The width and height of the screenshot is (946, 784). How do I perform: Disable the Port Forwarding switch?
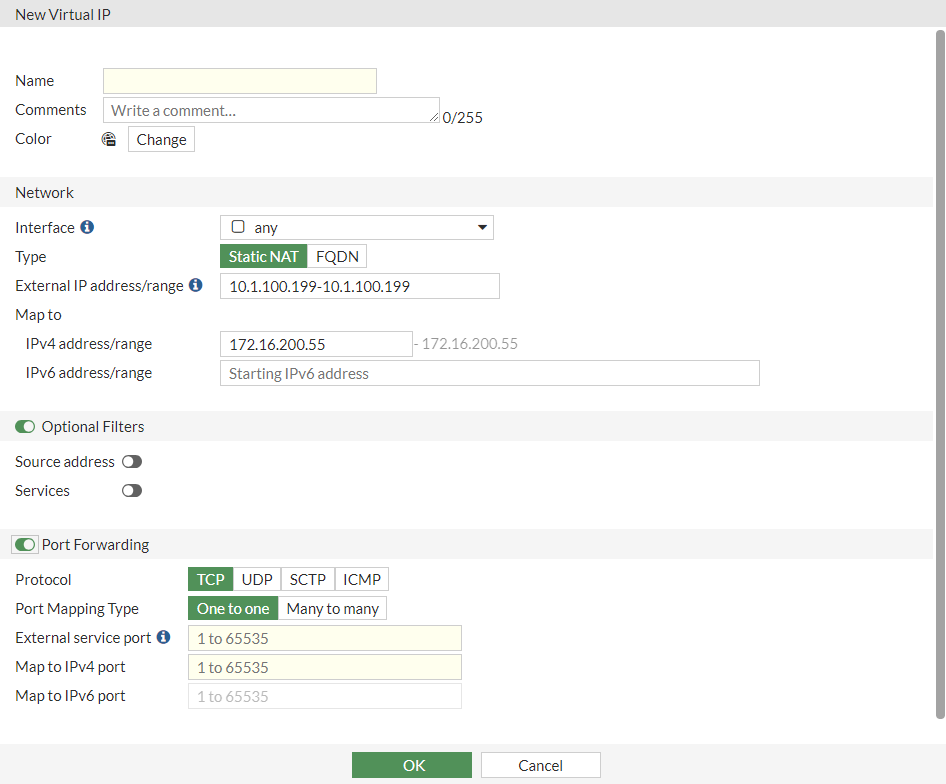point(25,545)
